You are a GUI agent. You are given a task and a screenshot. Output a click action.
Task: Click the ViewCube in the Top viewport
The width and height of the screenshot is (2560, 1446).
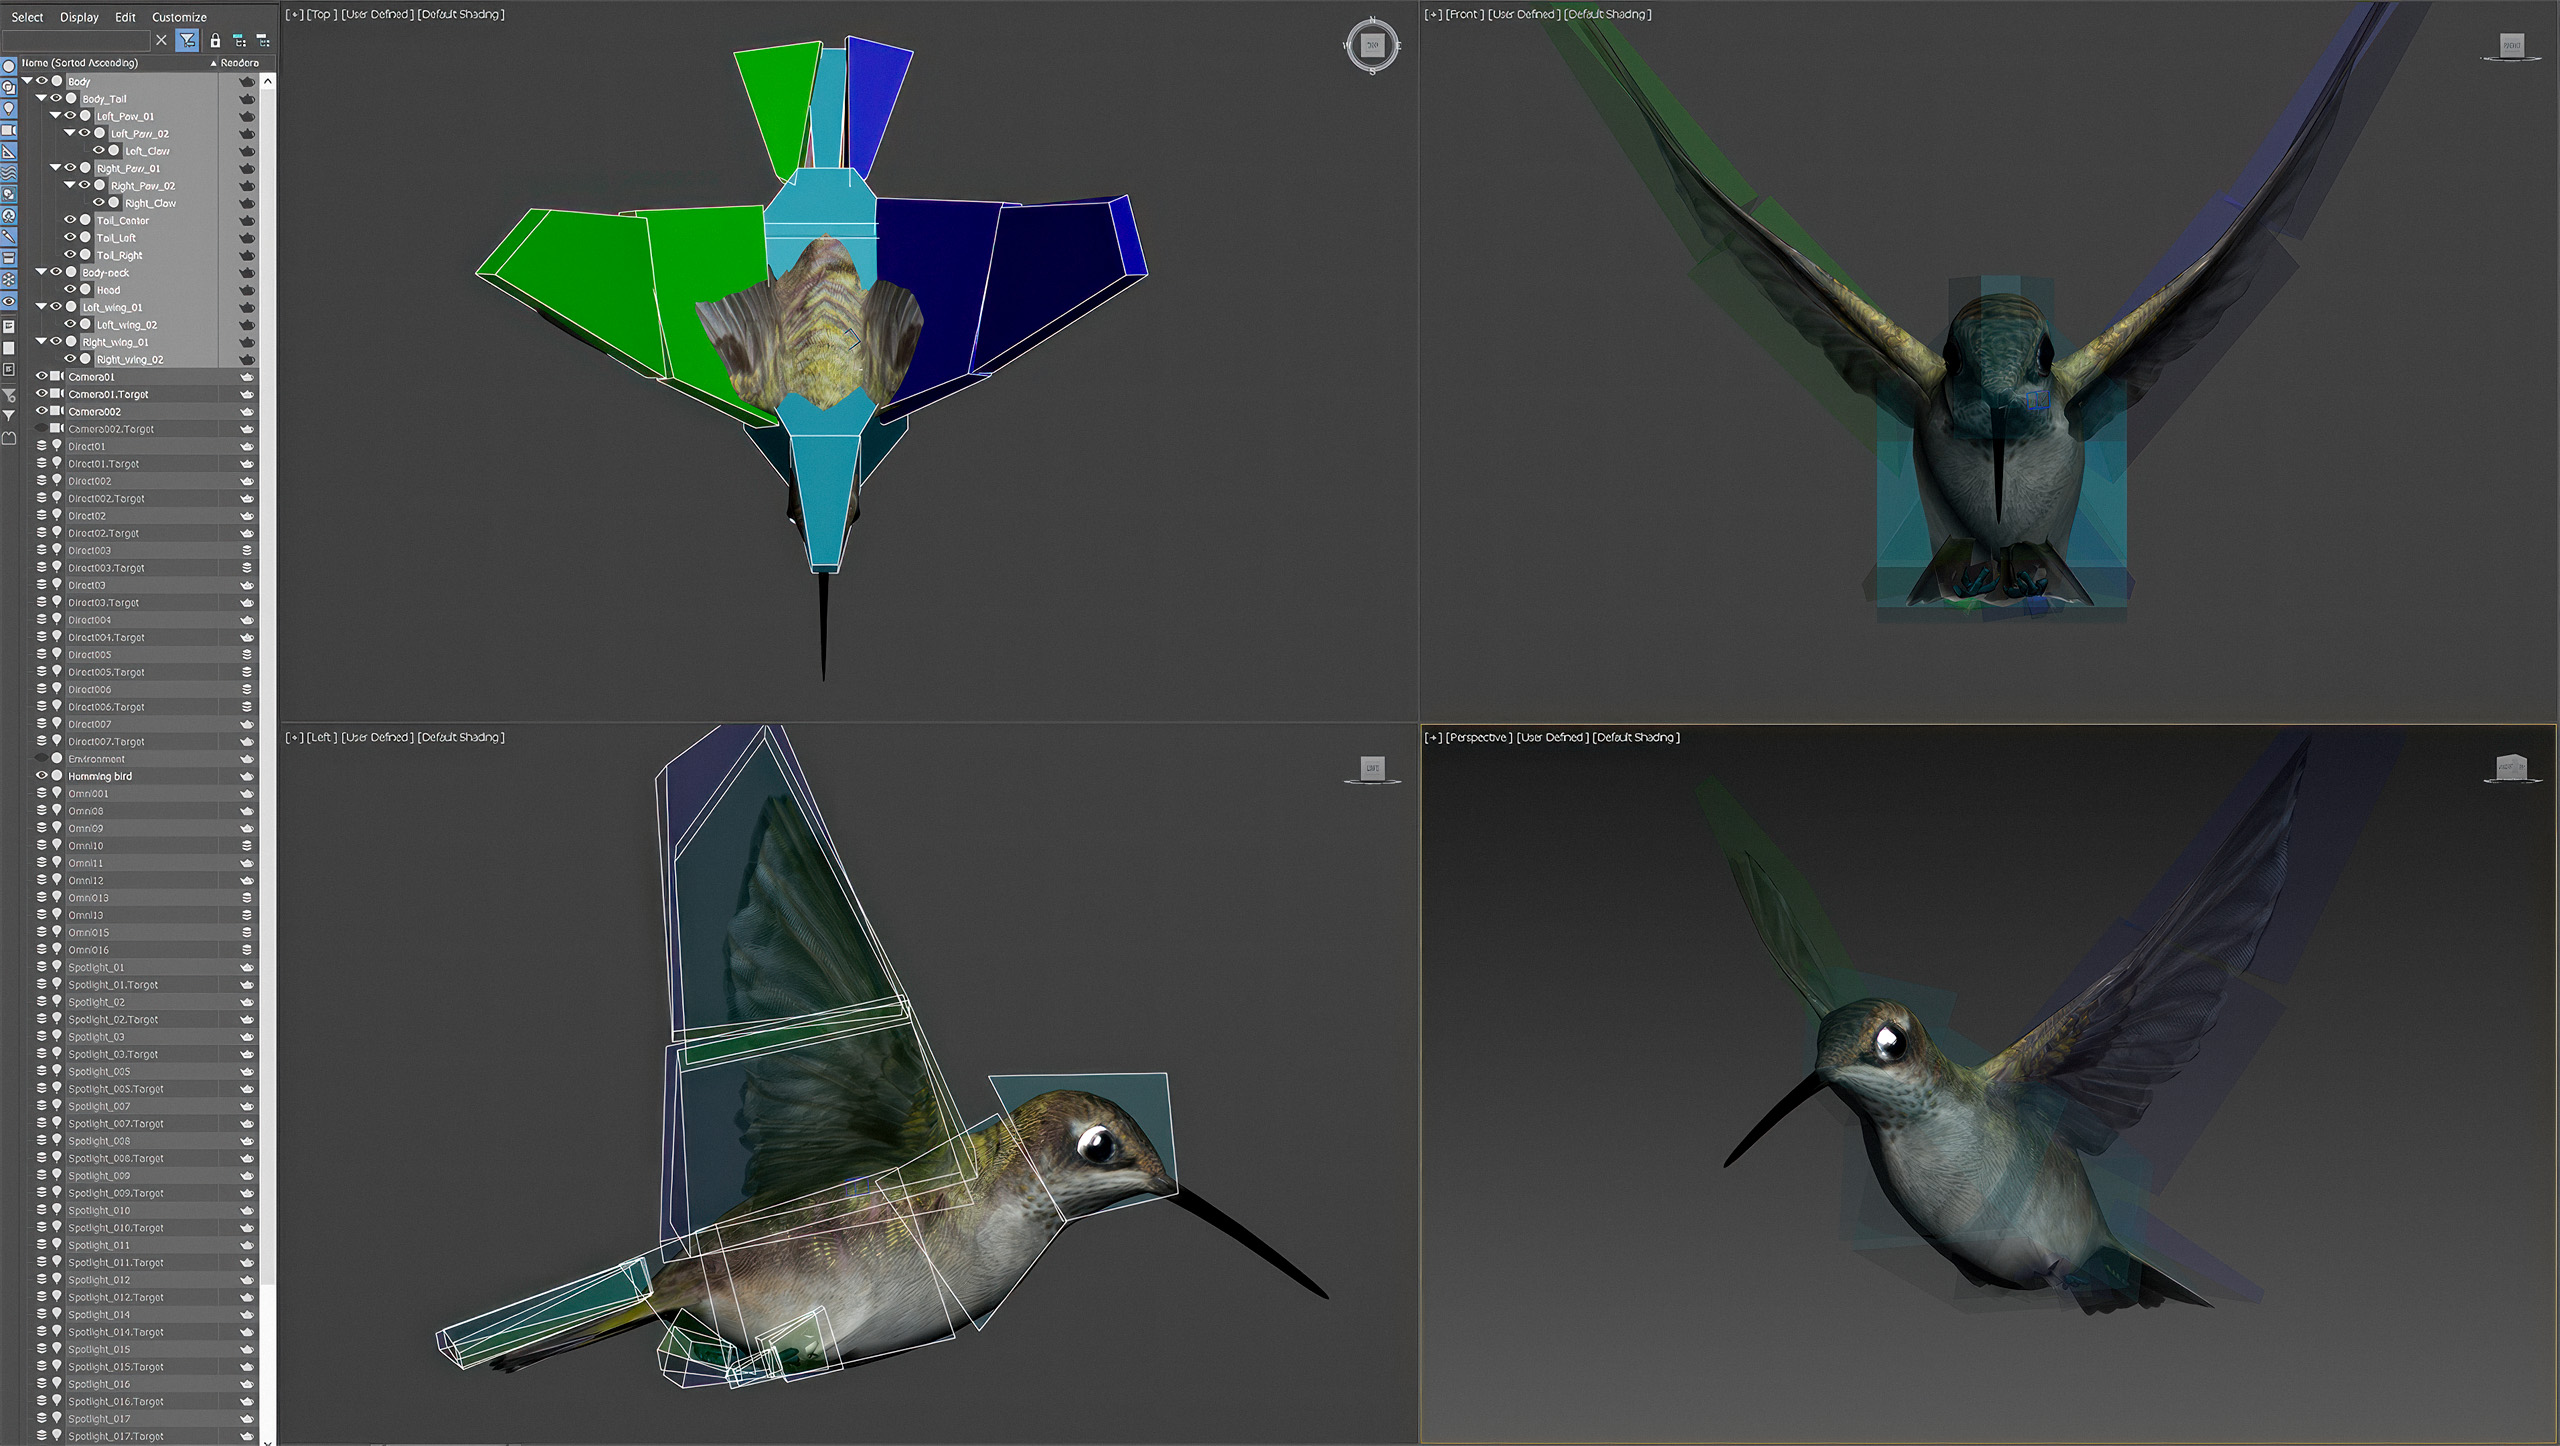[x=1372, y=45]
